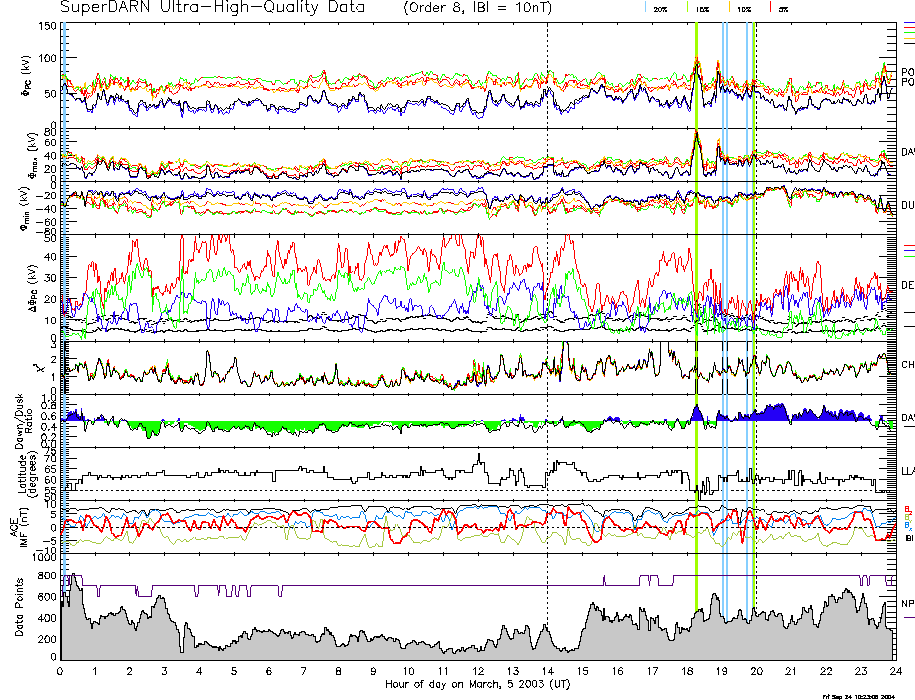Click the dashed vertical marker at hour 14
This screenshot has height=700, width=915.
pyautogui.click(x=547, y=341)
